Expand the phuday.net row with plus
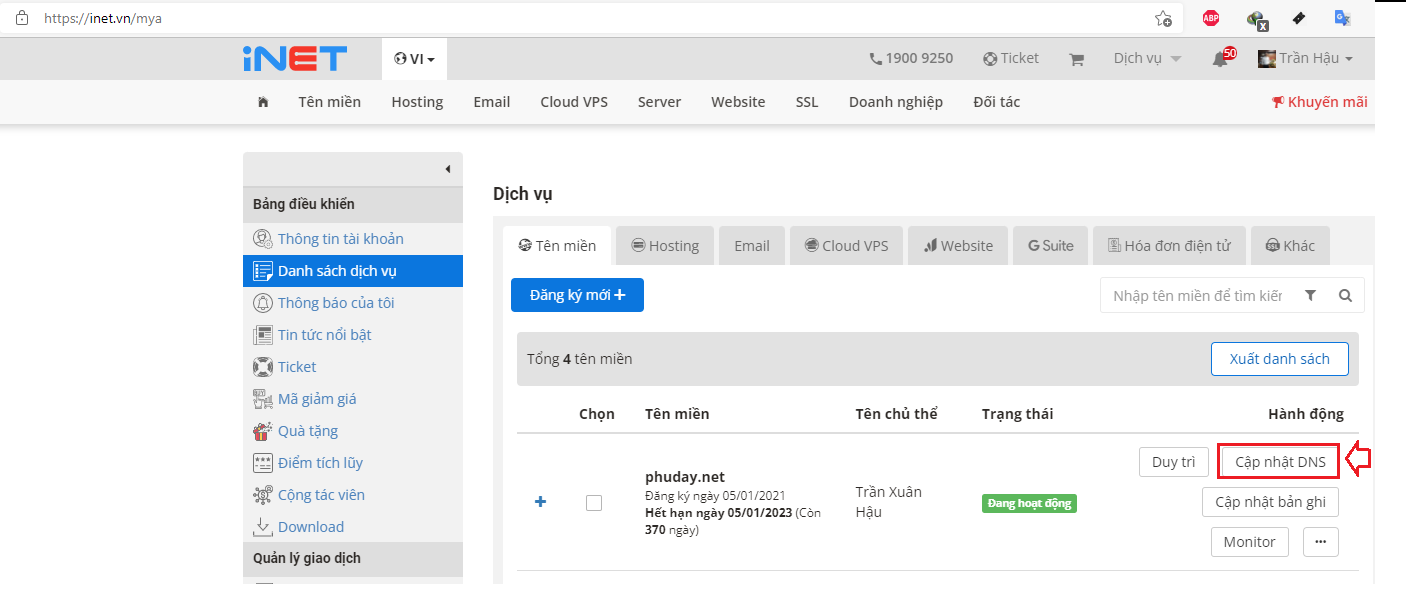1406x593 pixels. tap(541, 502)
